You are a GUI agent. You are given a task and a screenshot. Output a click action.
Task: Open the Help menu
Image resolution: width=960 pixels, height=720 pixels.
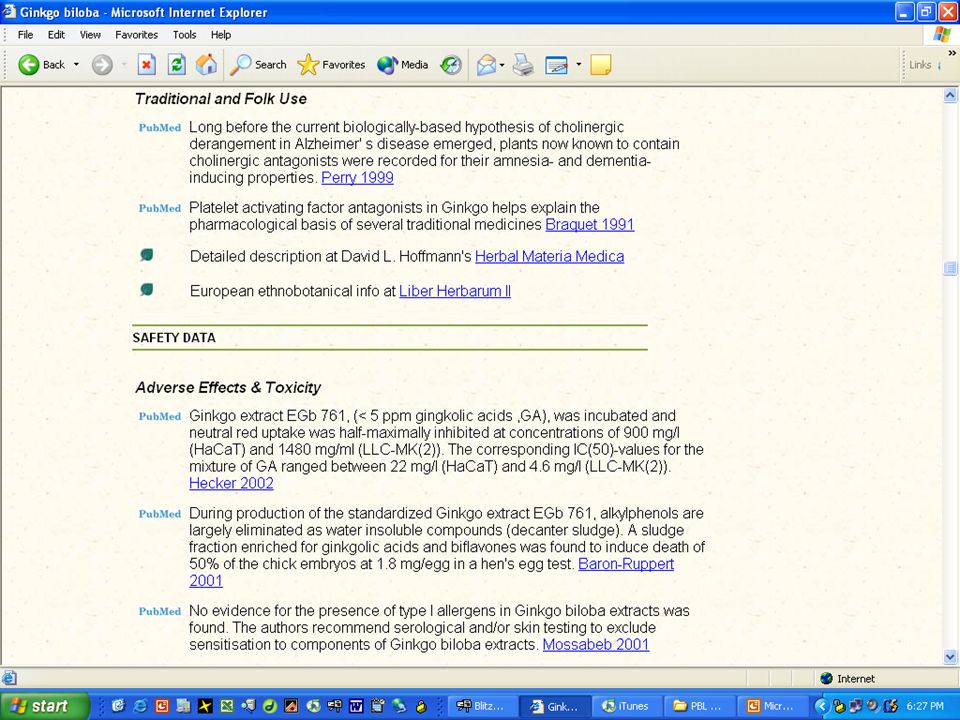click(221, 35)
